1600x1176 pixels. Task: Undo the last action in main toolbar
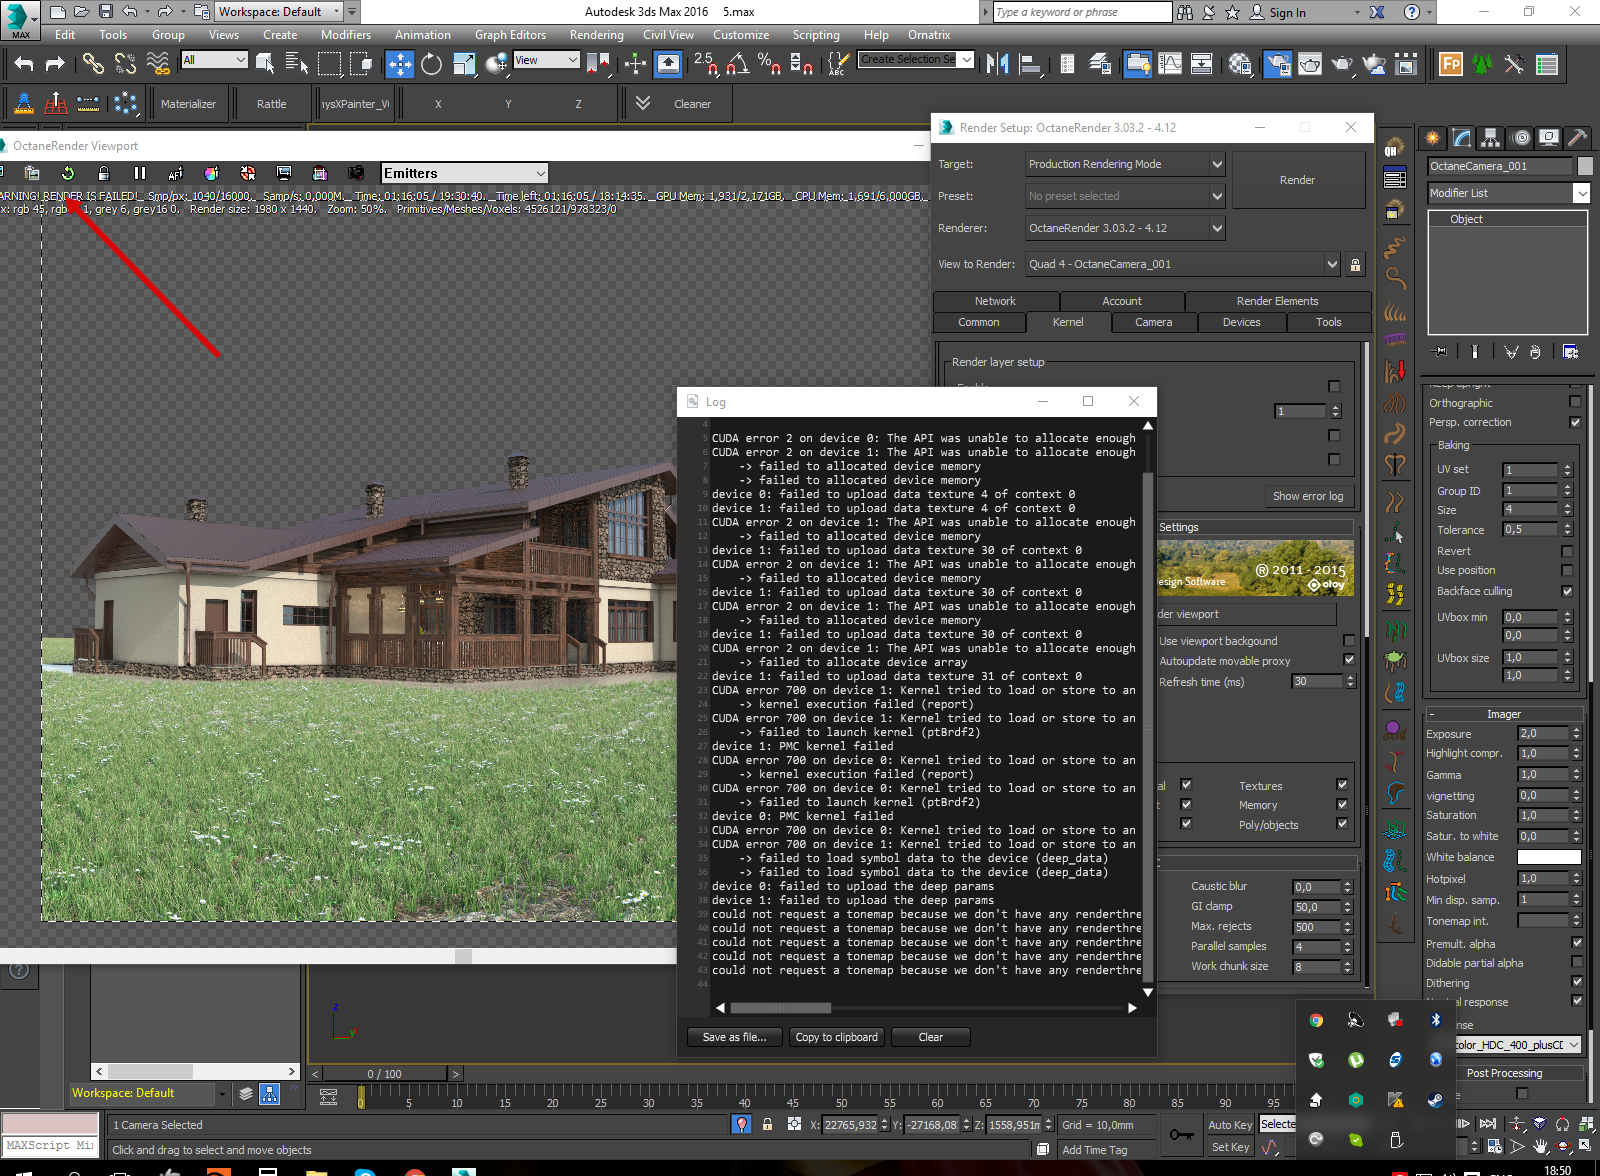coord(24,64)
